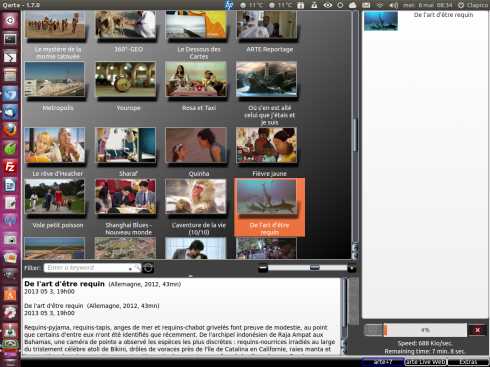
Task: Click the magnifier icon in the filter field
Action: [137, 267]
